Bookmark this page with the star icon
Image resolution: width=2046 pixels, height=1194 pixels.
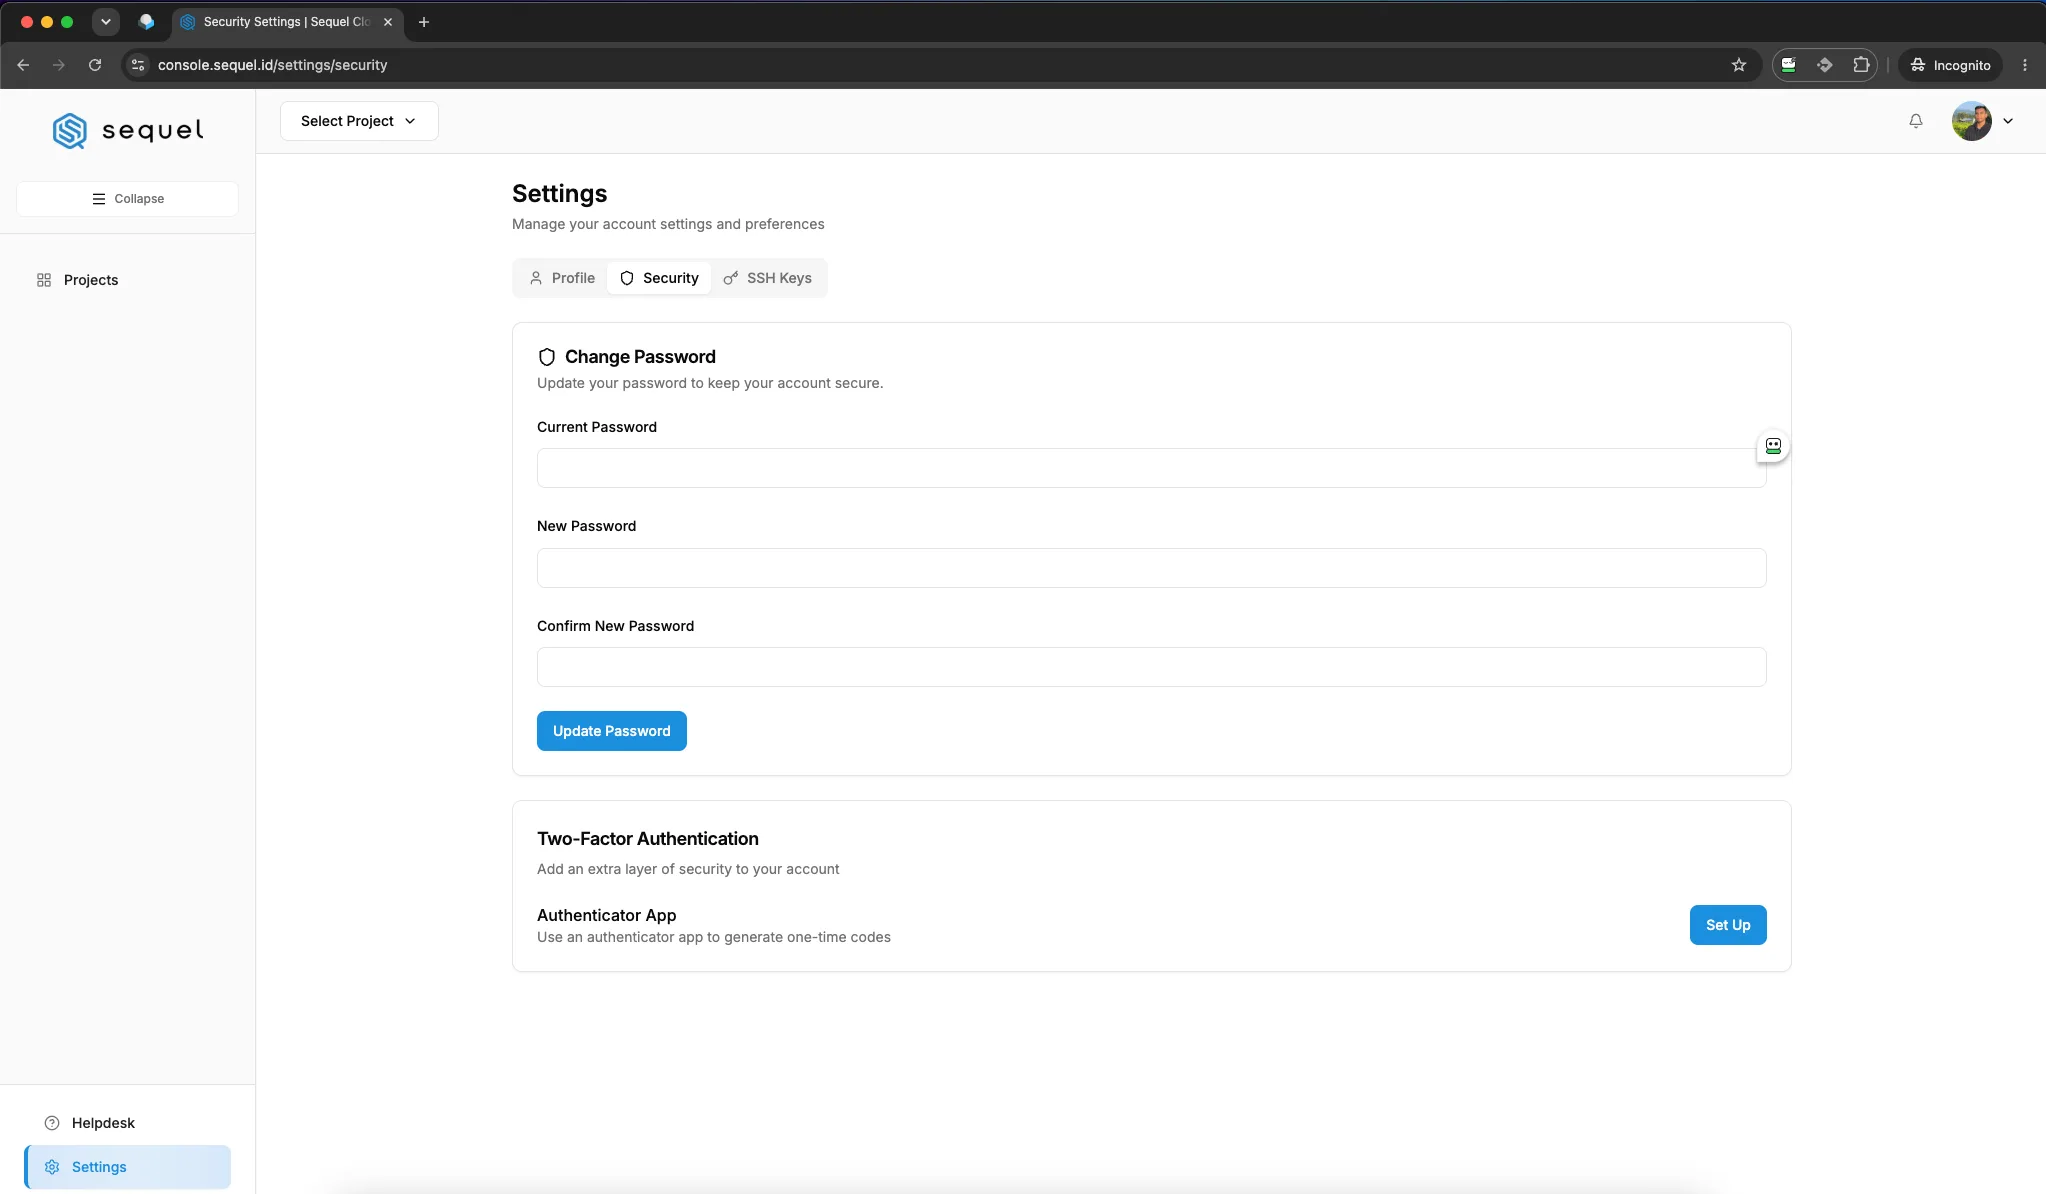tap(1739, 65)
